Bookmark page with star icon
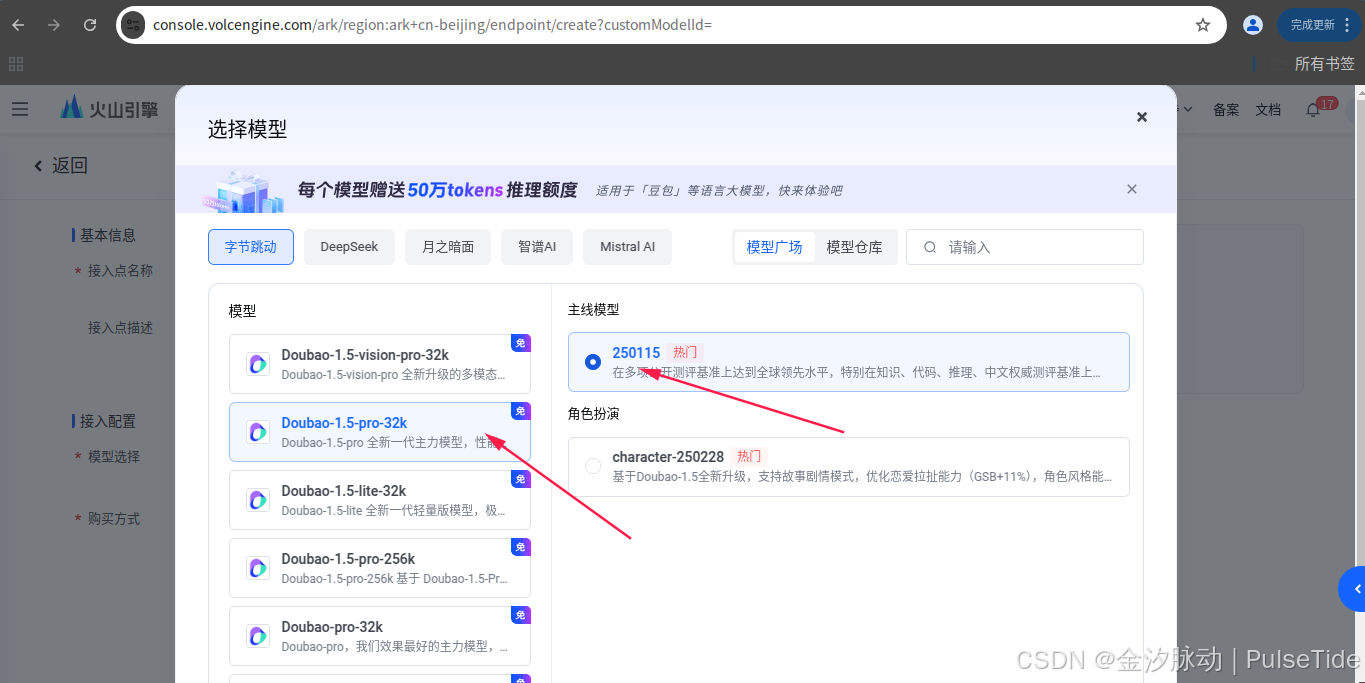The image size is (1365, 683). pyautogui.click(x=1203, y=25)
